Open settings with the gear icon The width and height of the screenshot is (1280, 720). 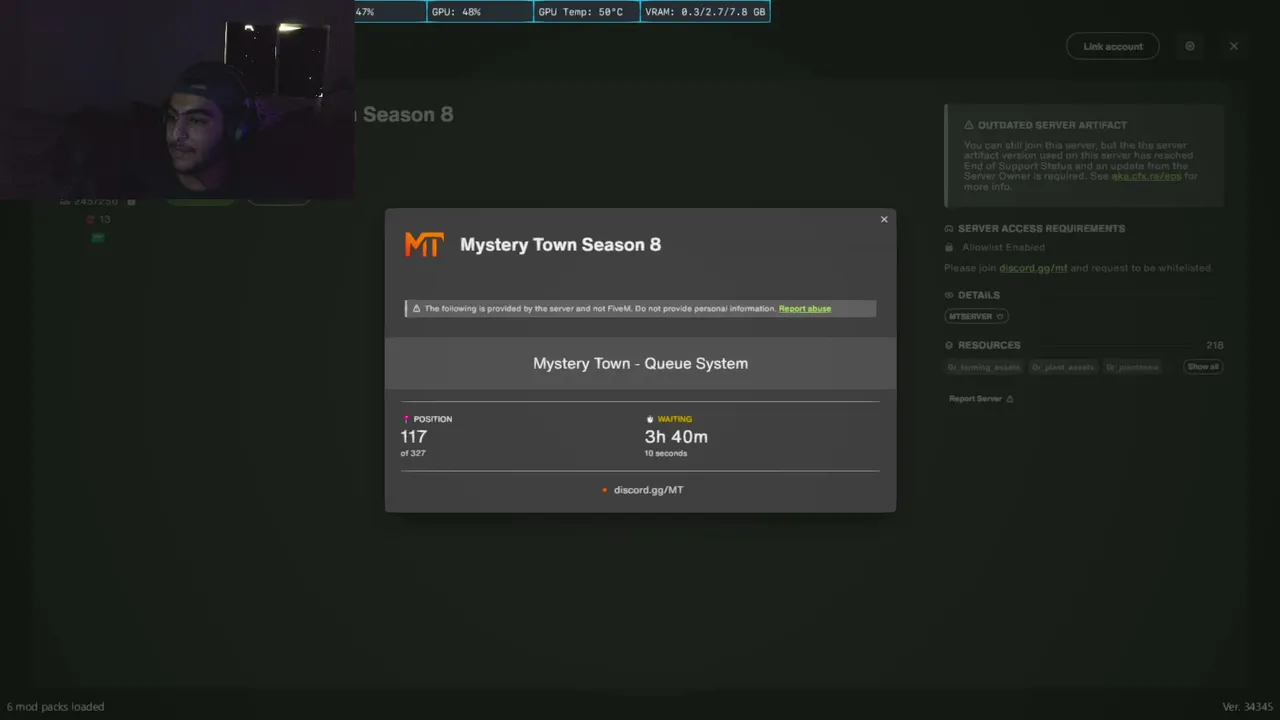[1190, 46]
